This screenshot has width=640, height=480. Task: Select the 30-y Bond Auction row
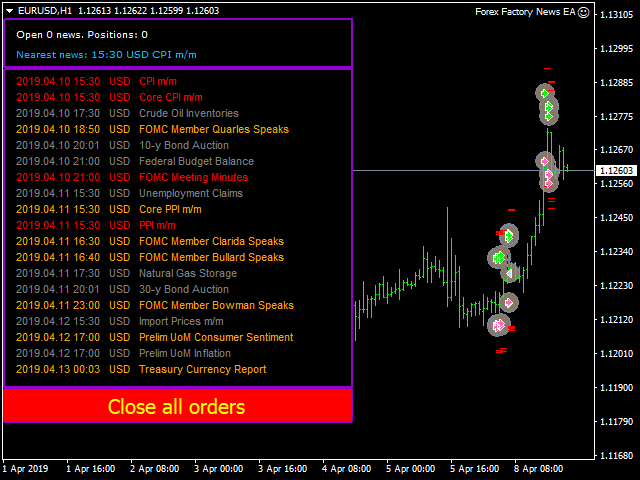[x=122, y=289]
